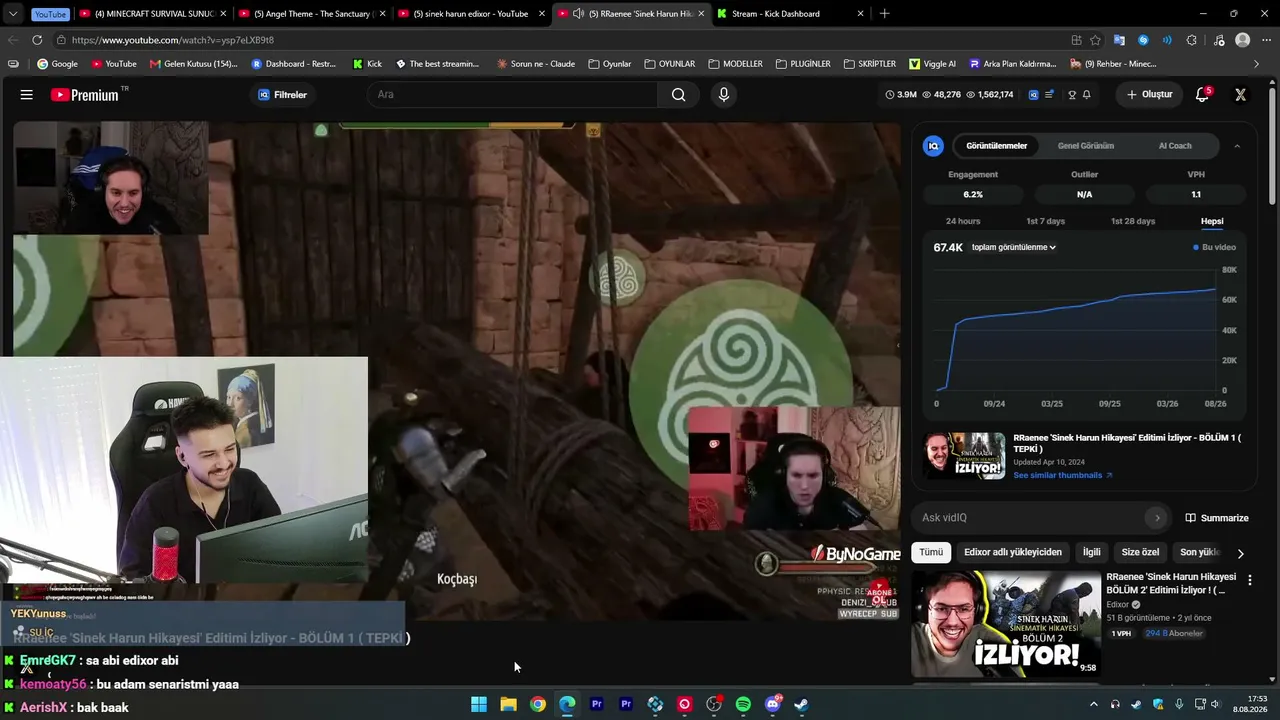
Task: Open the MODELLER bookmarks folder
Action: click(x=735, y=64)
